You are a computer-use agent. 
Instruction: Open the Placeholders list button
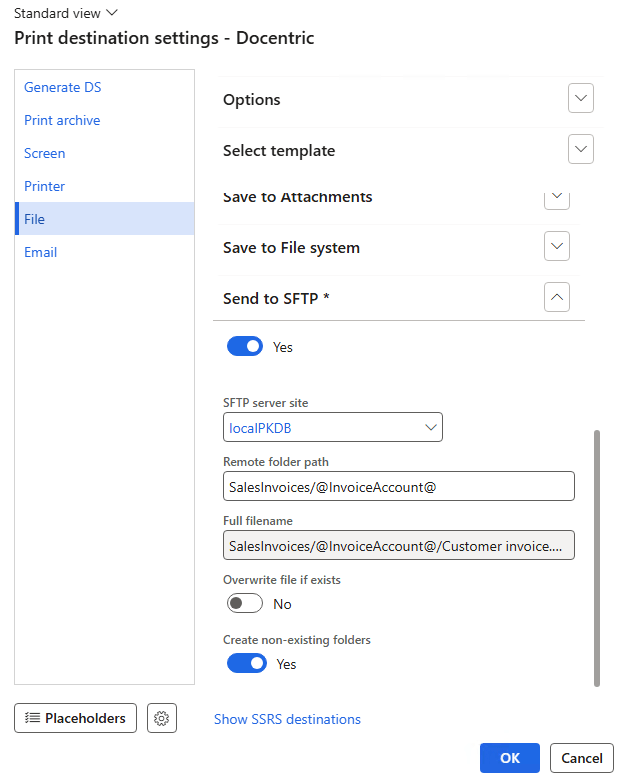click(x=75, y=718)
